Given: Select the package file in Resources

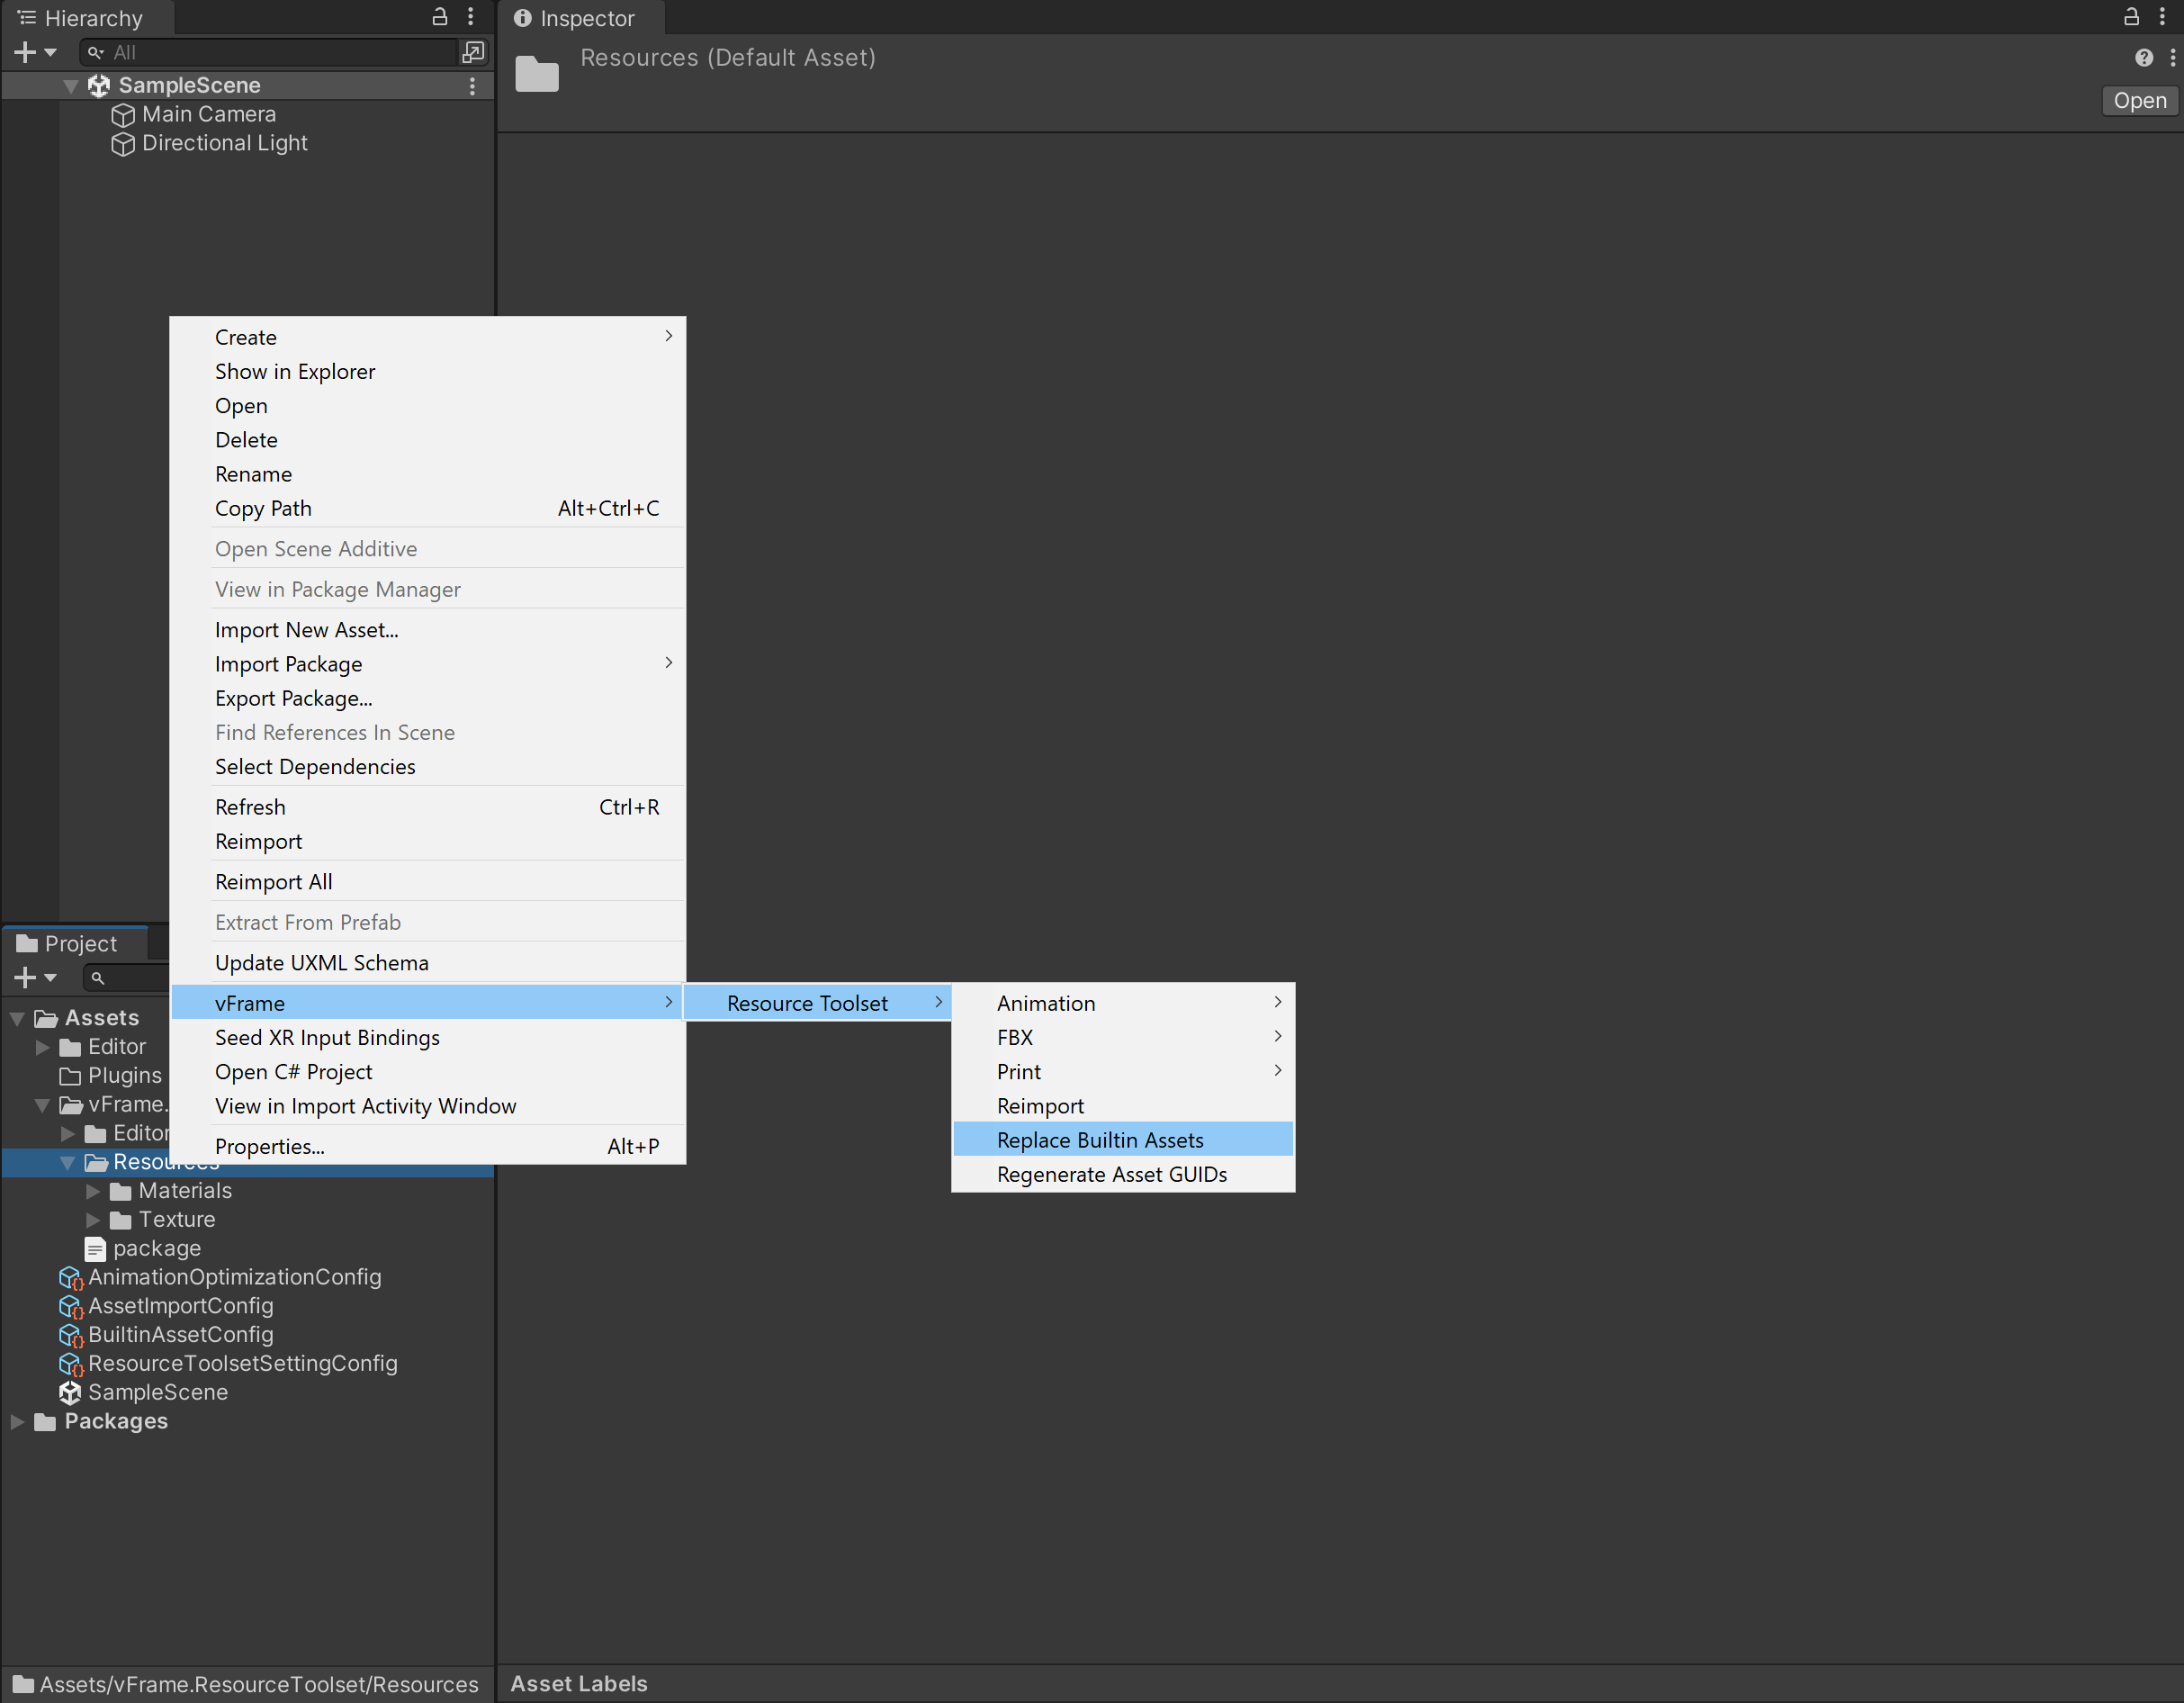Looking at the screenshot, I should 156,1248.
